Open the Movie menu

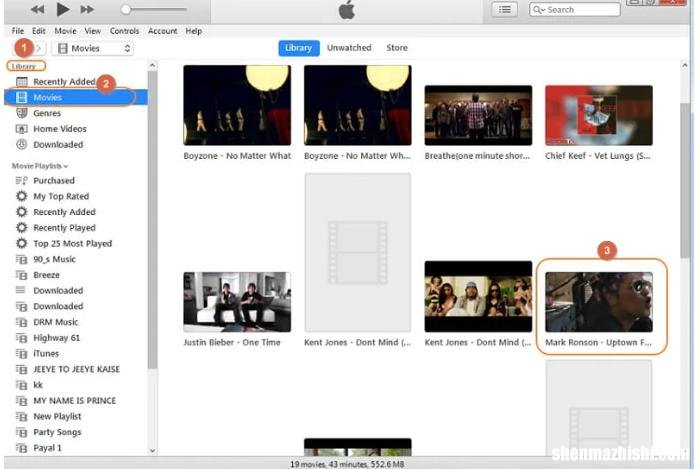pos(65,31)
